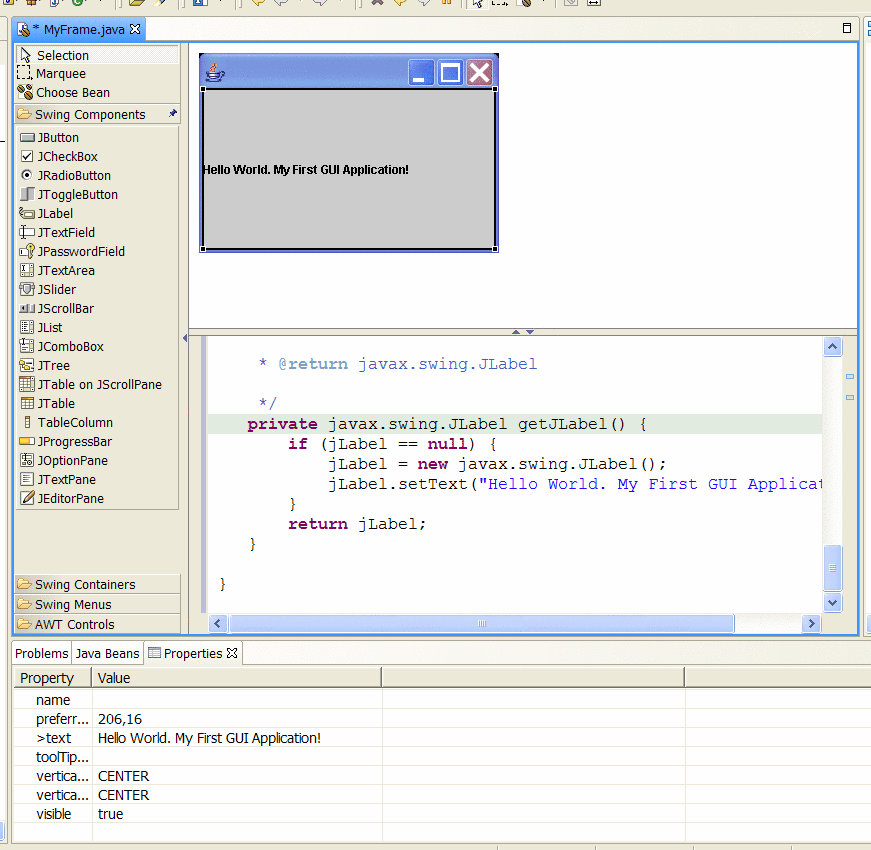Select the JTree palette component
The width and height of the screenshot is (871, 850).
coord(53,366)
